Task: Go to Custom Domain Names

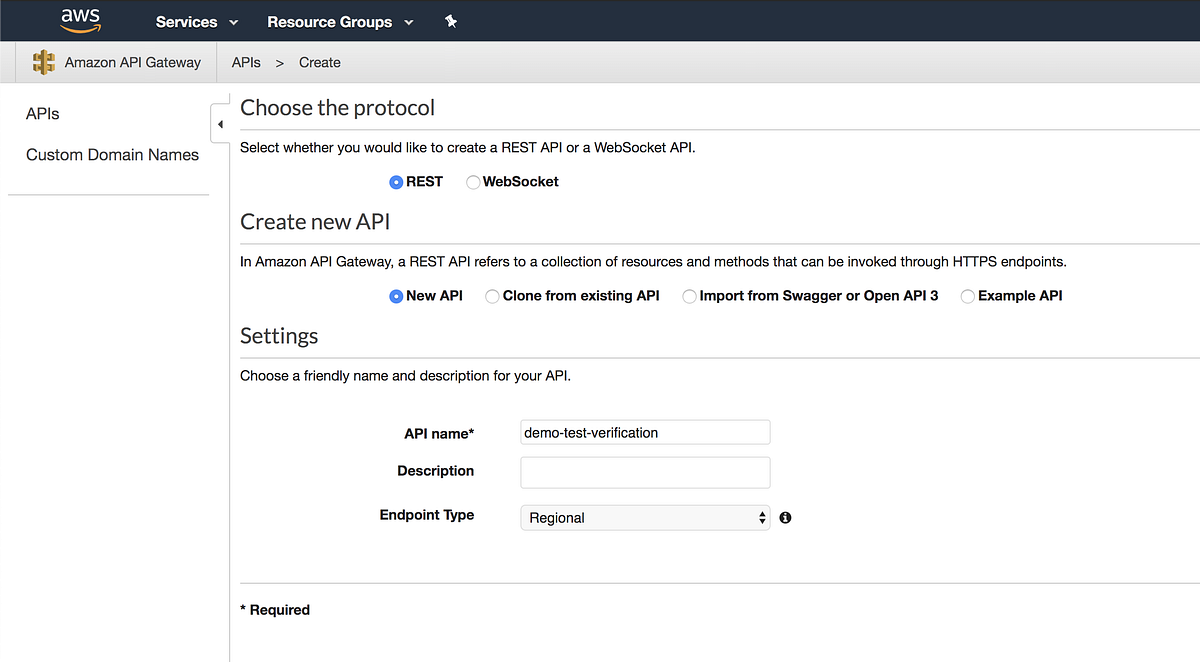Action: 112,155
